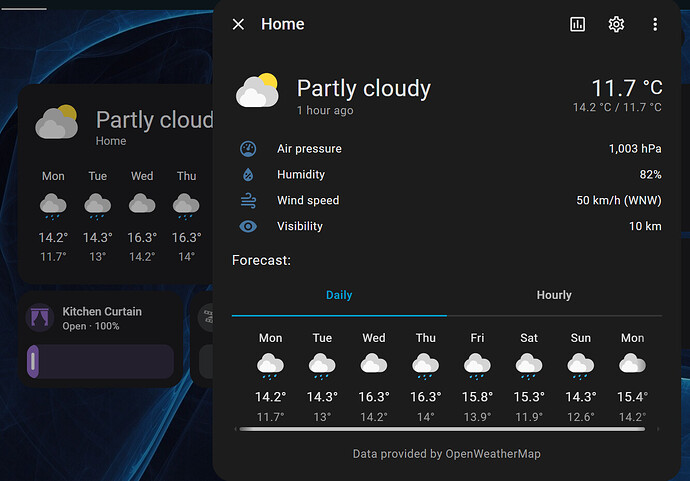The width and height of the screenshot is (690, 481).
Task: Click 'Data provided by OpenWeatherMap' attribution
Action: pos(447,454)
